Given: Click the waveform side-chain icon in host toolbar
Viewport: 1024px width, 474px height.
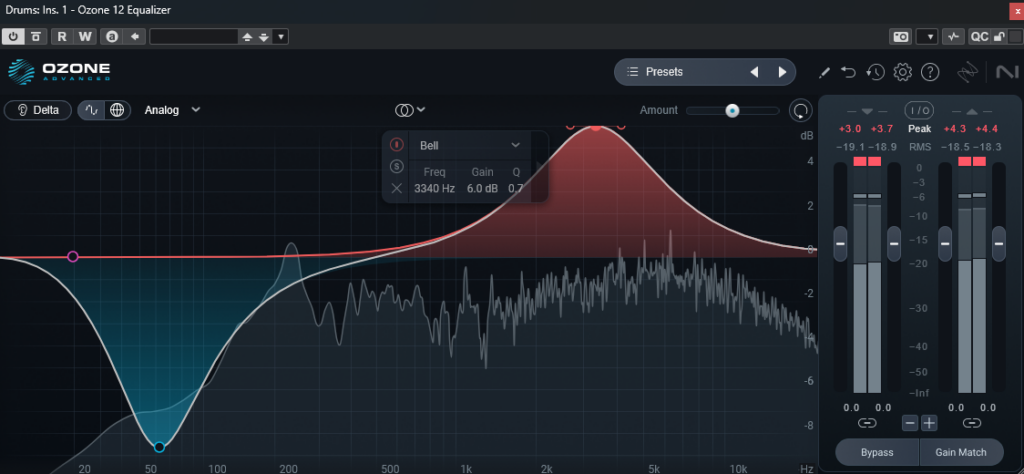Looking at the screenshot, I should click(x=954, y=37).
